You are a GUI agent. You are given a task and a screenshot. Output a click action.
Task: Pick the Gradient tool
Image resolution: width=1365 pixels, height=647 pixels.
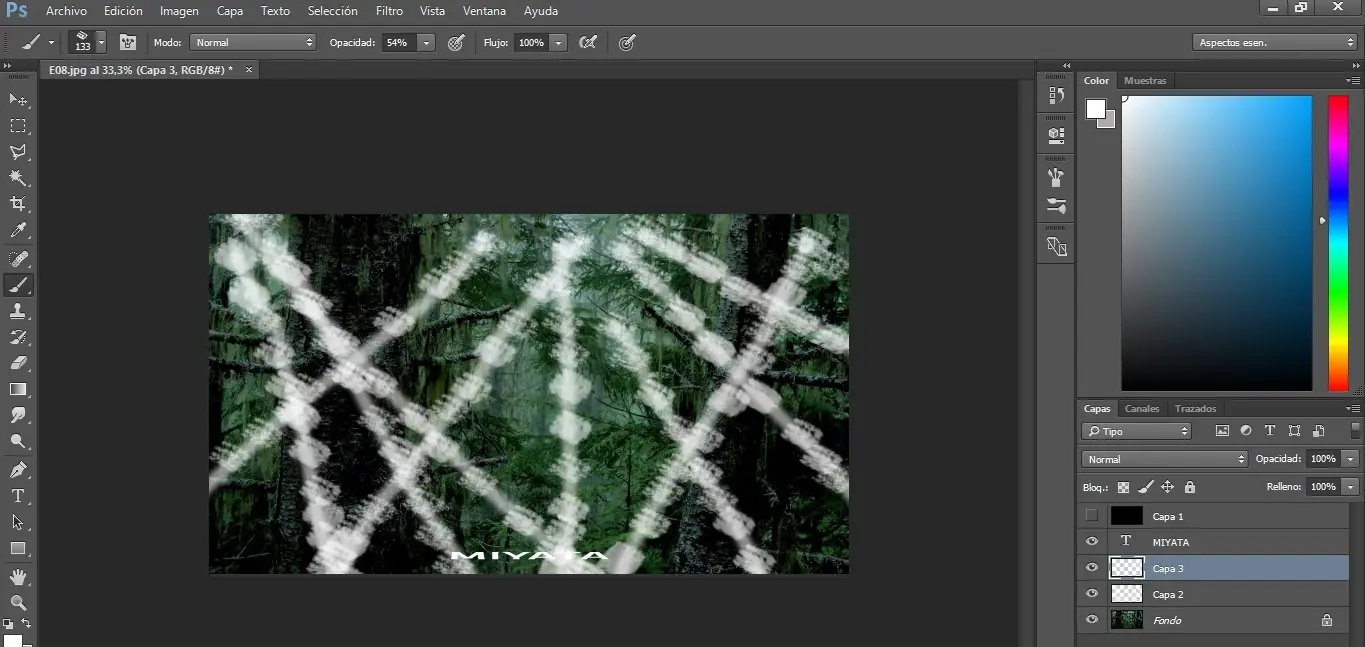[18, 388]
